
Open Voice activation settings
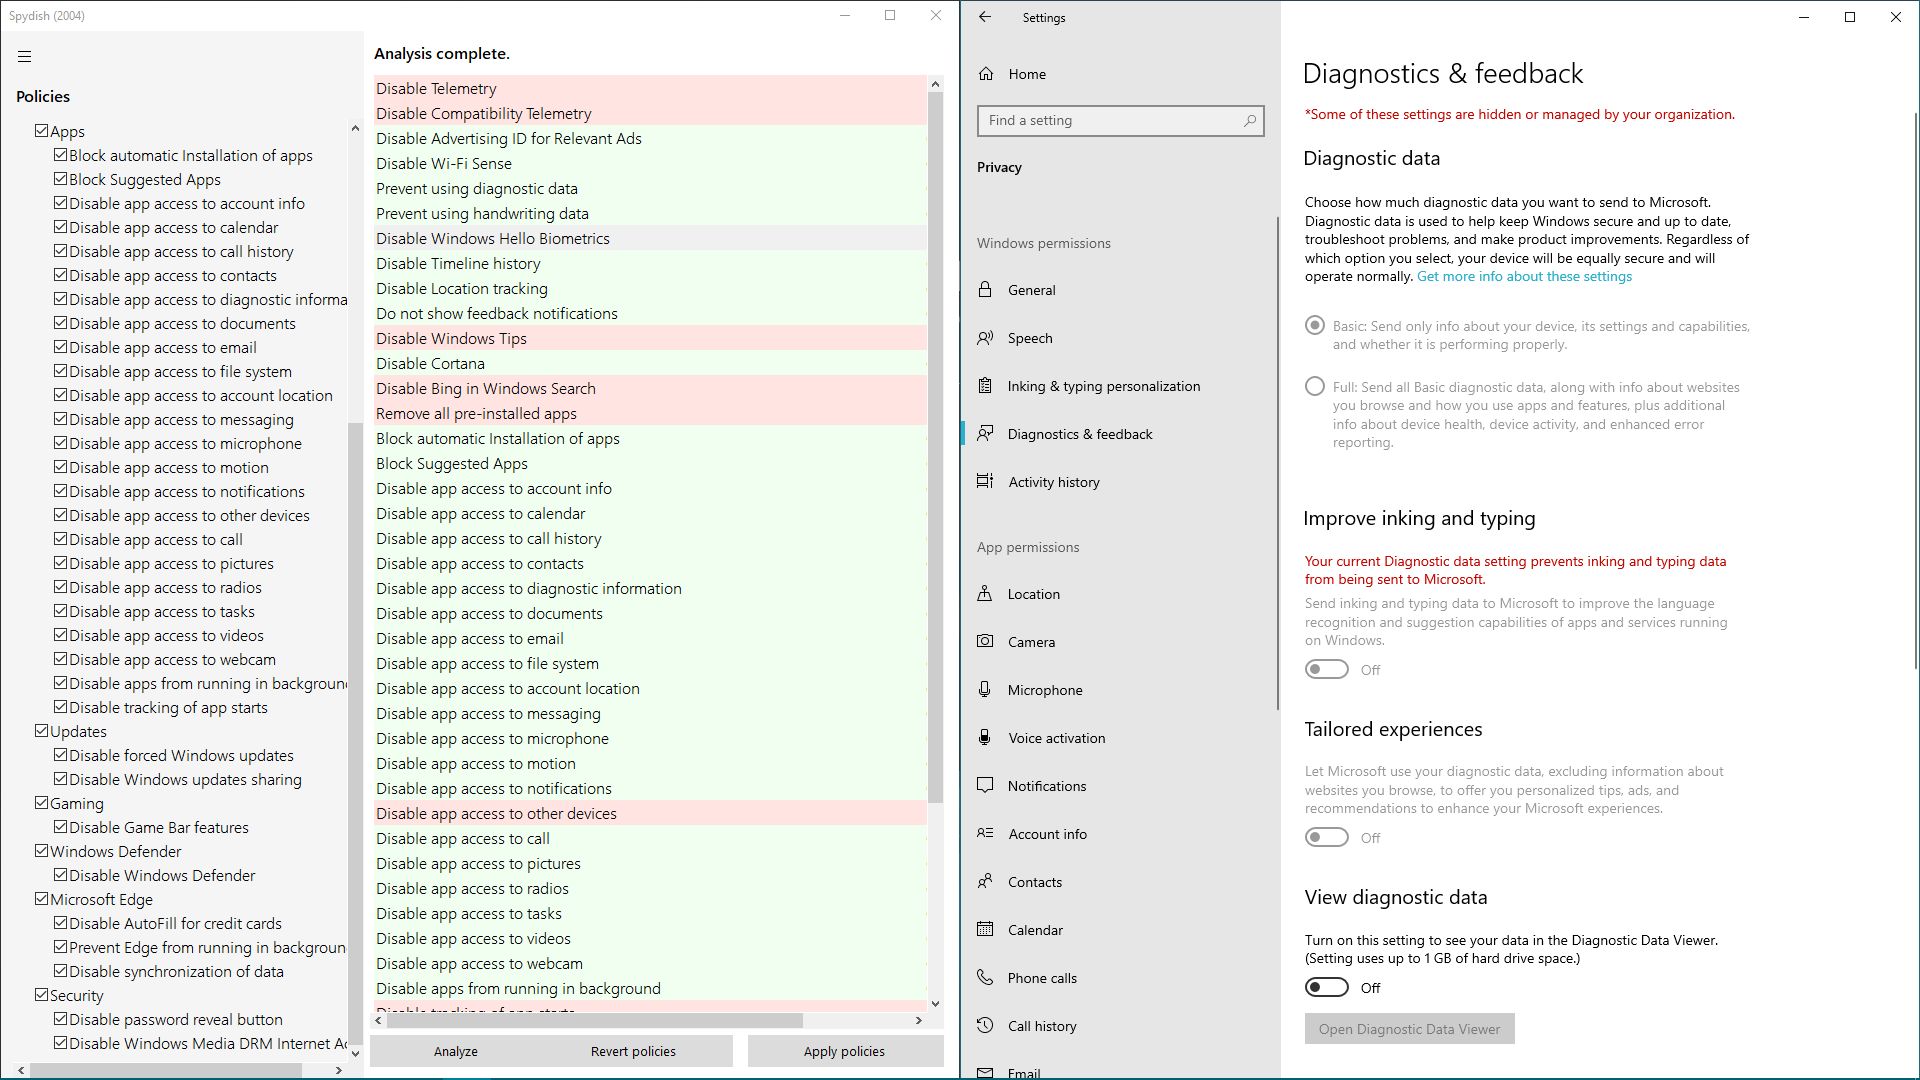pyautogui.click(x=1056, y=738)
